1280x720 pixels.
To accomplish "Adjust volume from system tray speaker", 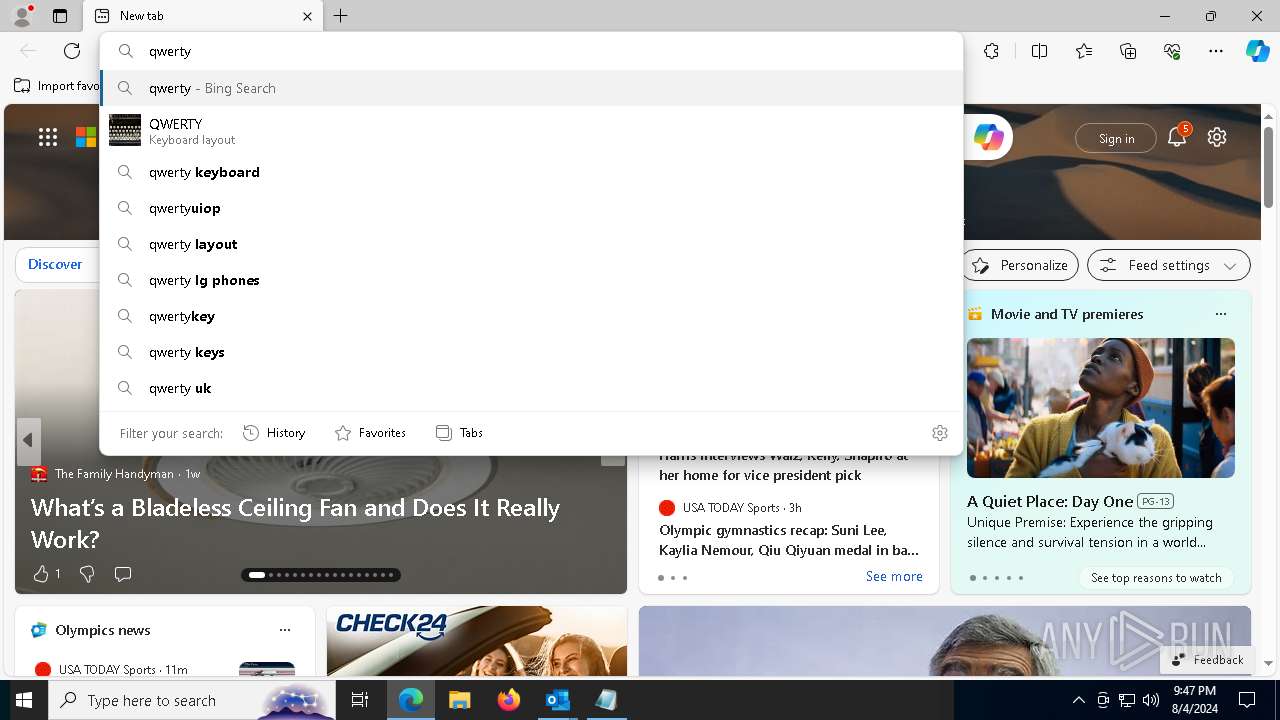I will (x=1151, y=700).
